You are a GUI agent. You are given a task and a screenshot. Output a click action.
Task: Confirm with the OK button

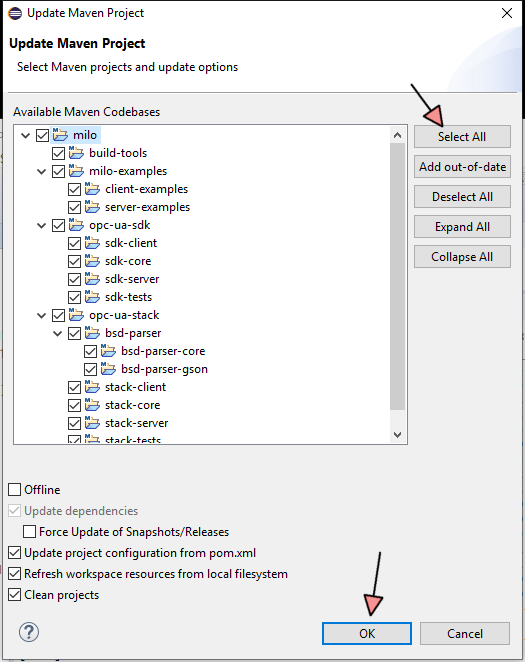367,633
